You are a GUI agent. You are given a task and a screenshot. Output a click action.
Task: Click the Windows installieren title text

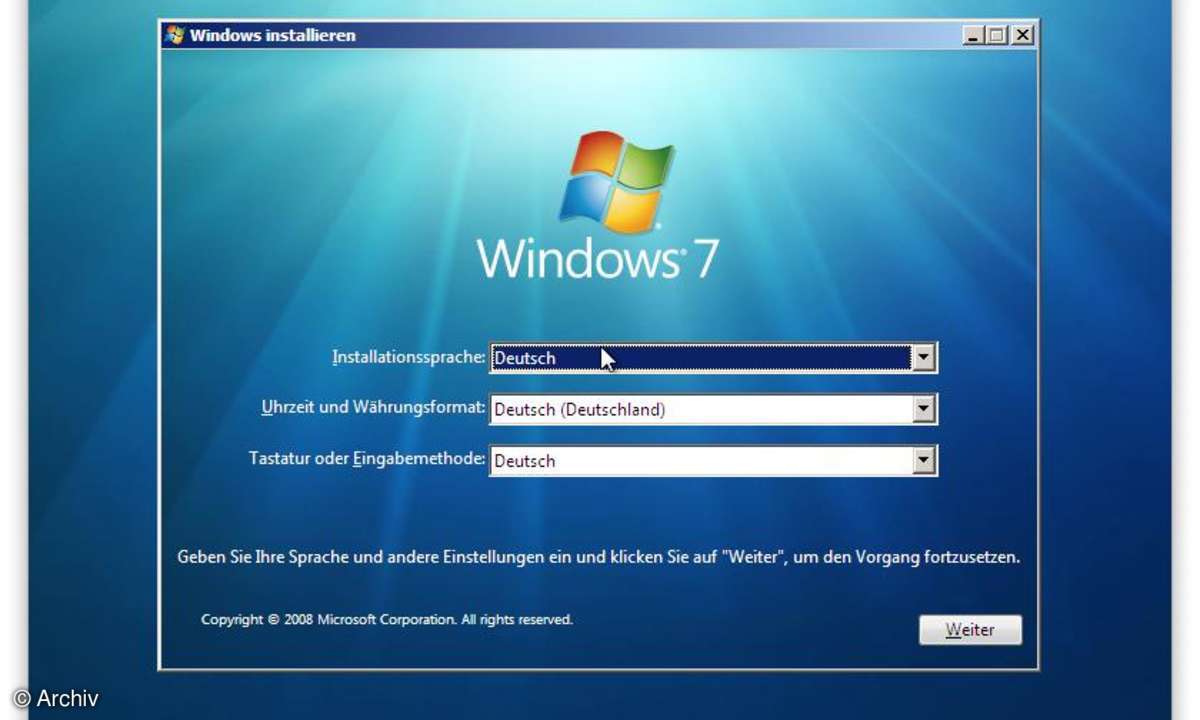coord(273,35)
